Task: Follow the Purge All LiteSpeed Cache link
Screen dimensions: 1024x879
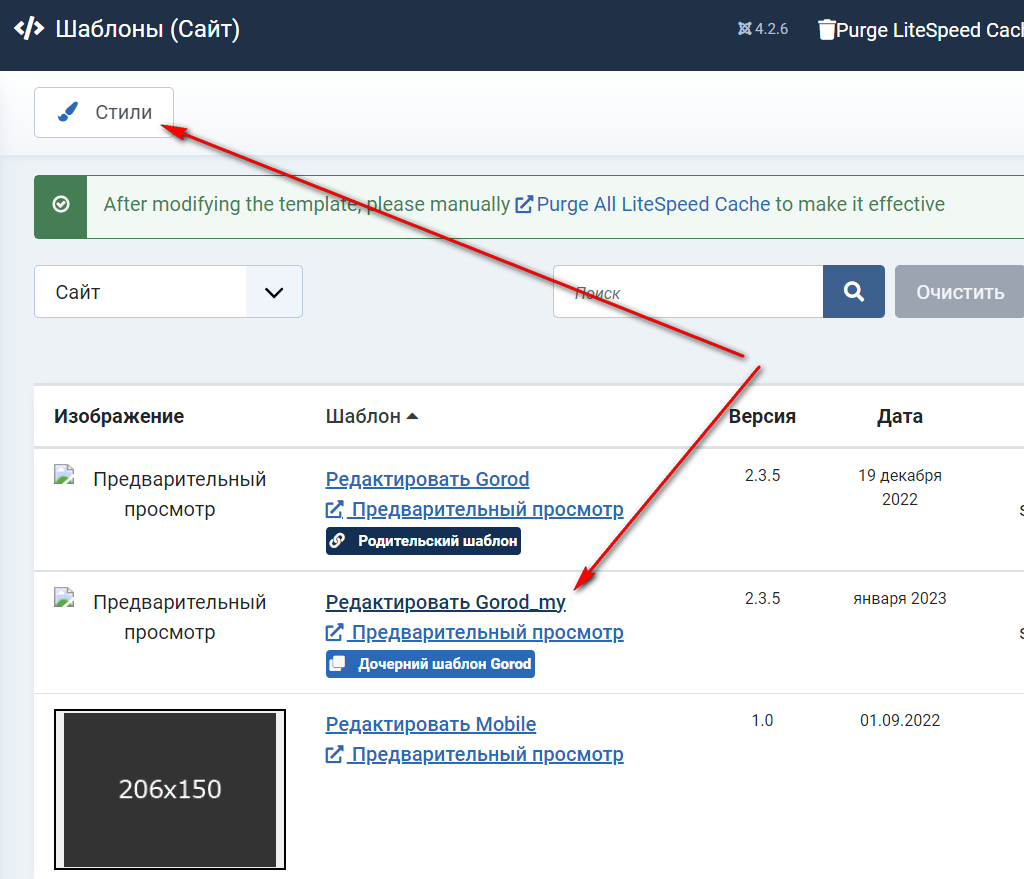Action: [653, 205]
